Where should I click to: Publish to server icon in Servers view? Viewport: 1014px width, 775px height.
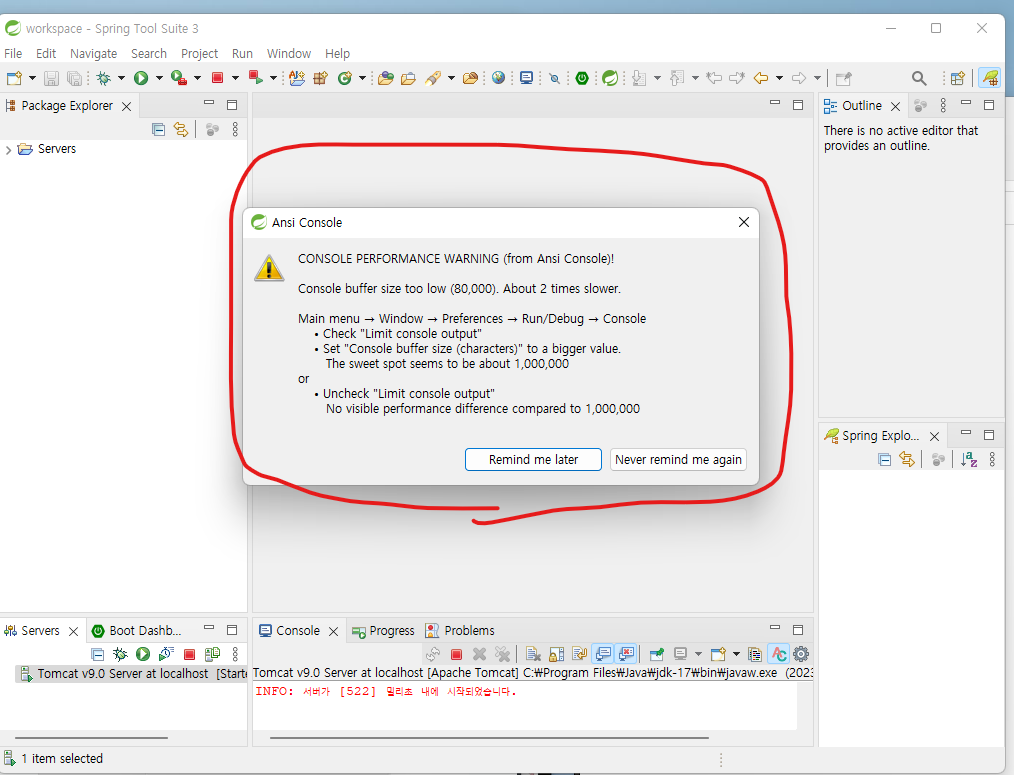pos(212,654)
